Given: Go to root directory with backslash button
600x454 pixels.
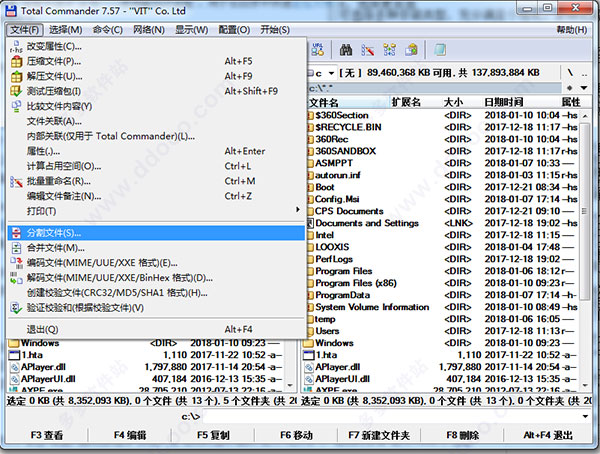Looking at the screenshot, I should coord(571,73).
